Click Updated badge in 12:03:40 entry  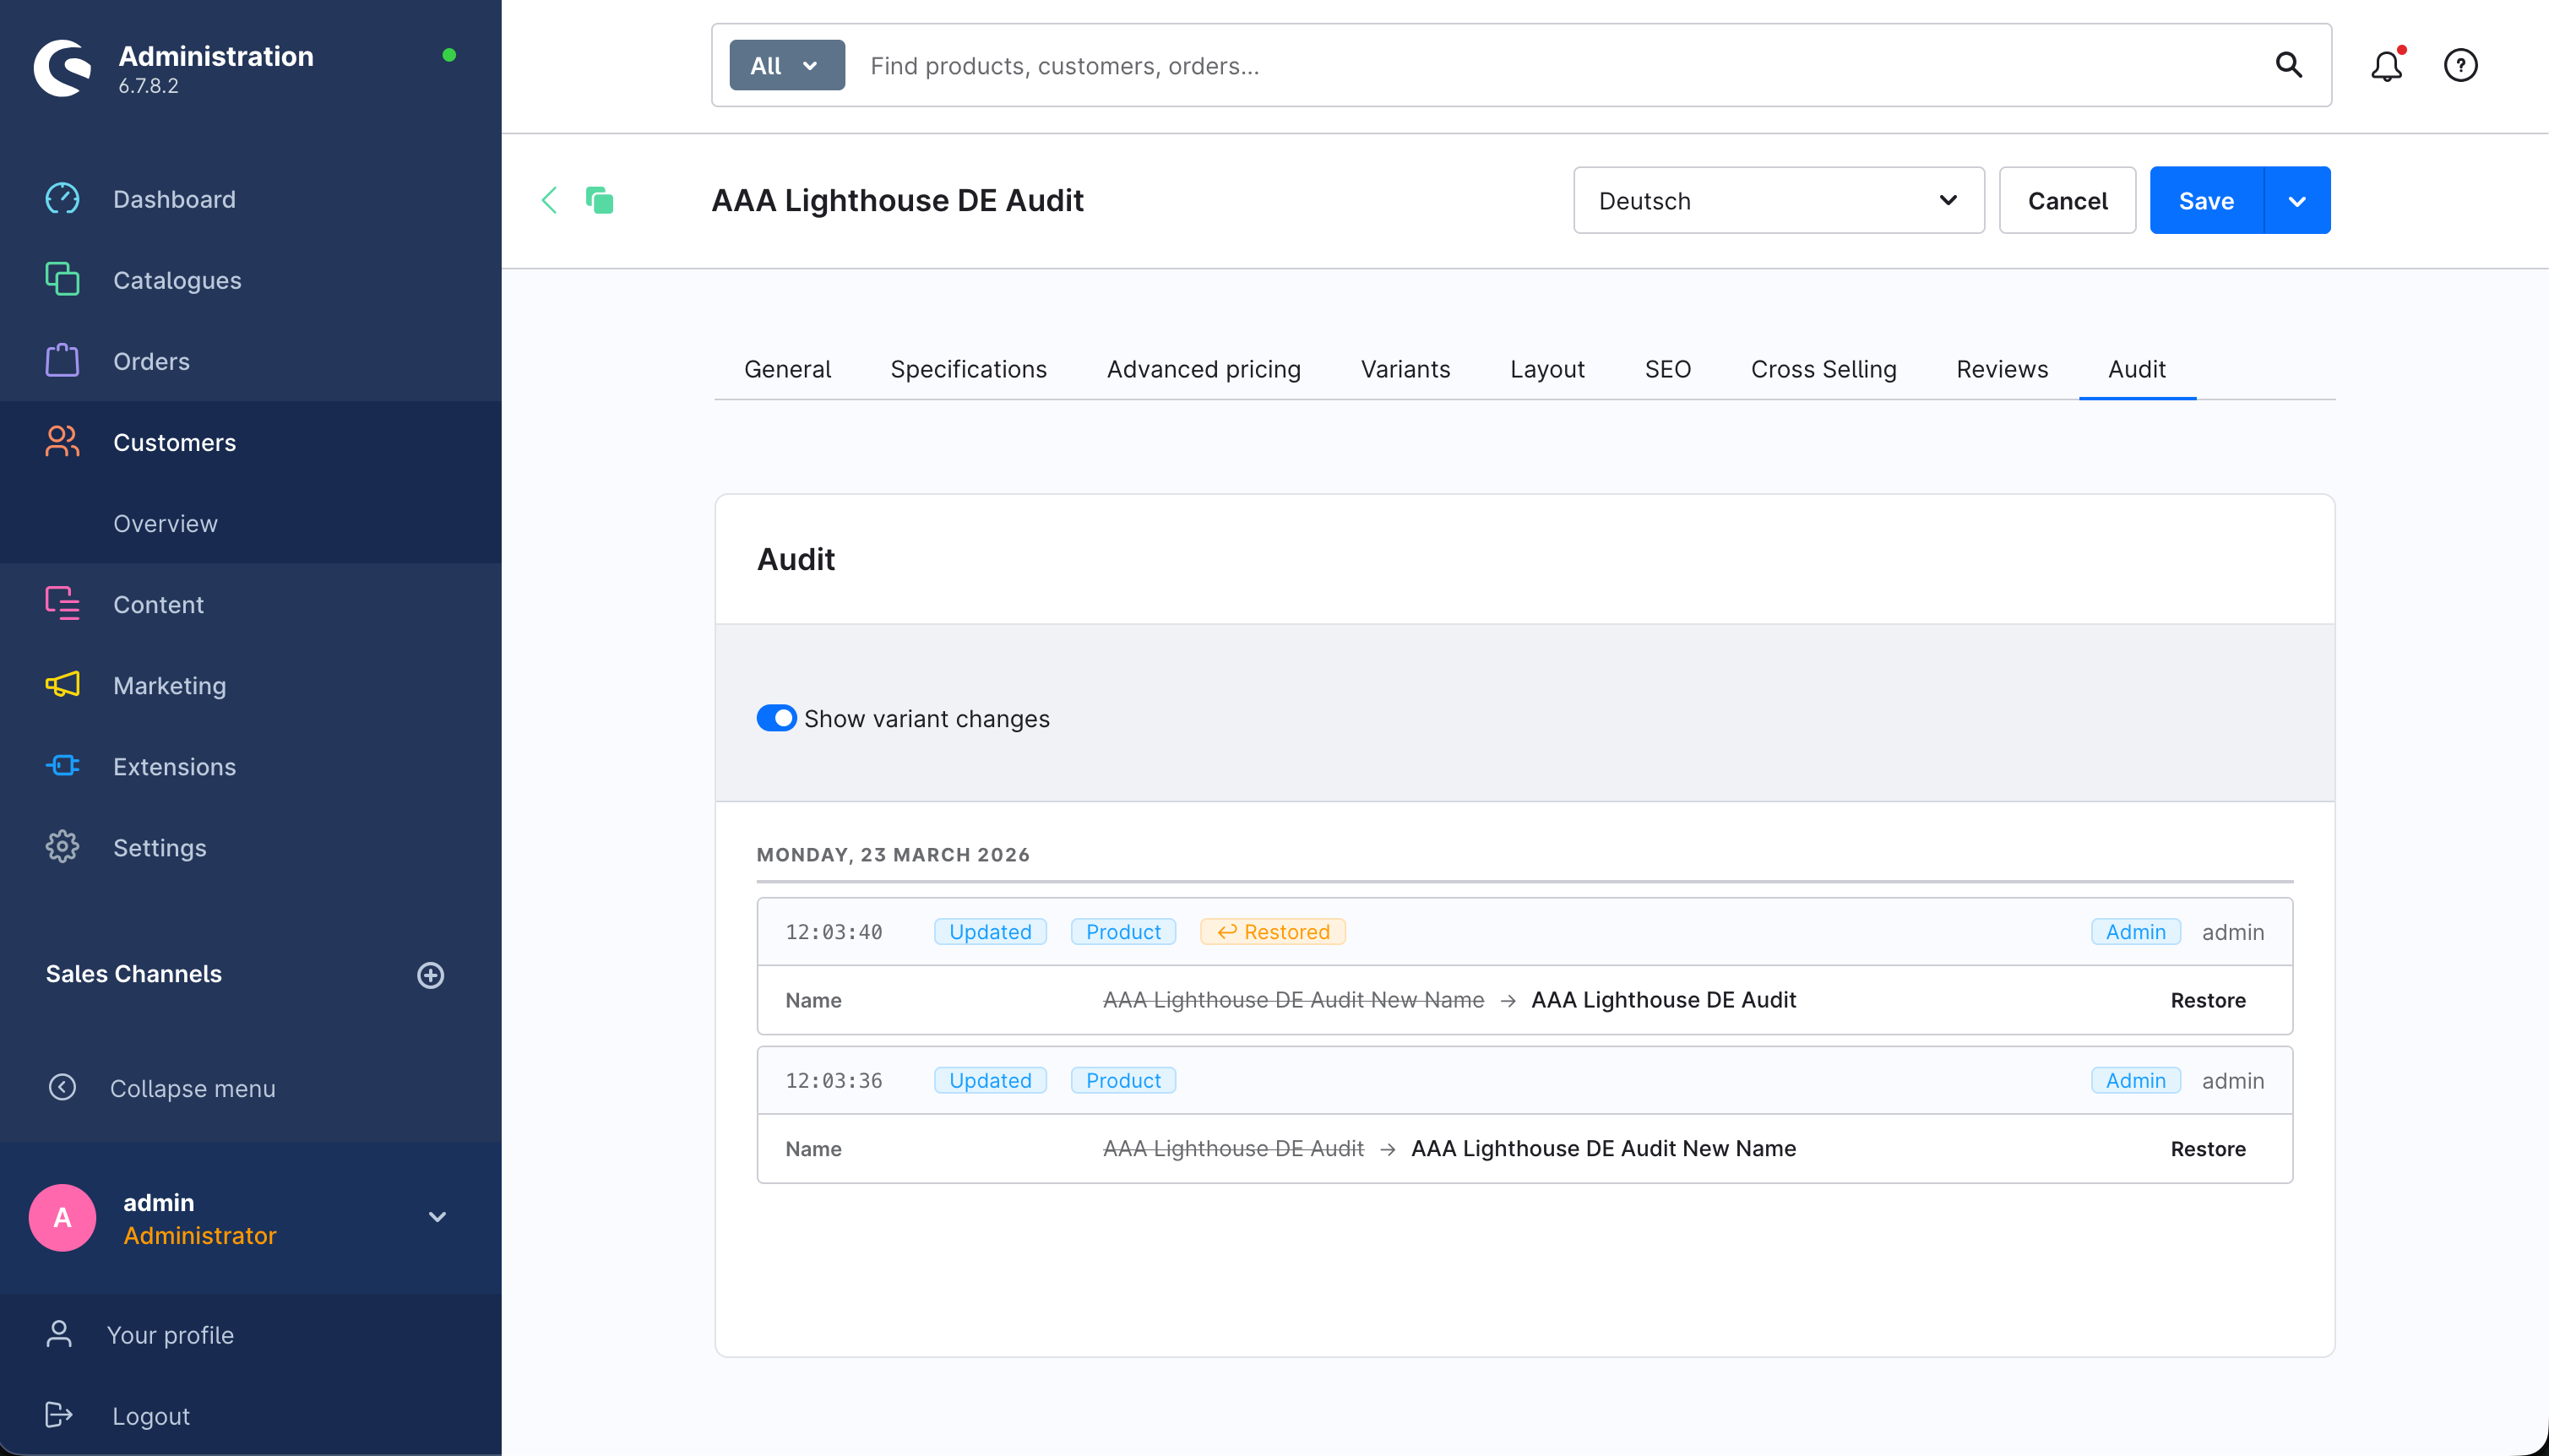[989, 931]
